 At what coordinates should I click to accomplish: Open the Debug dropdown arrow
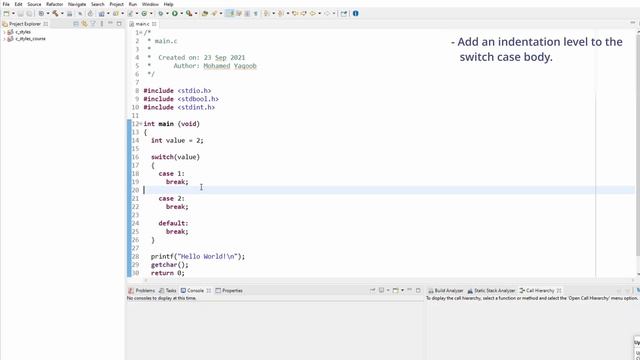click(x=167, y=13)
